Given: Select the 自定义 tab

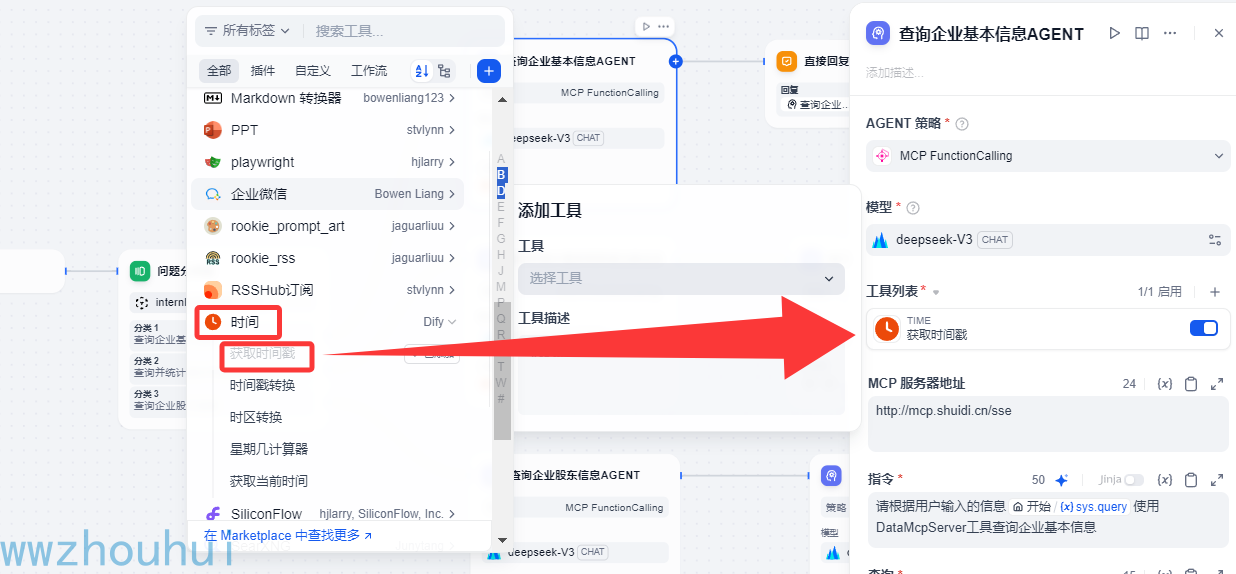Looking at the screenshot, I should pos(313,71).
